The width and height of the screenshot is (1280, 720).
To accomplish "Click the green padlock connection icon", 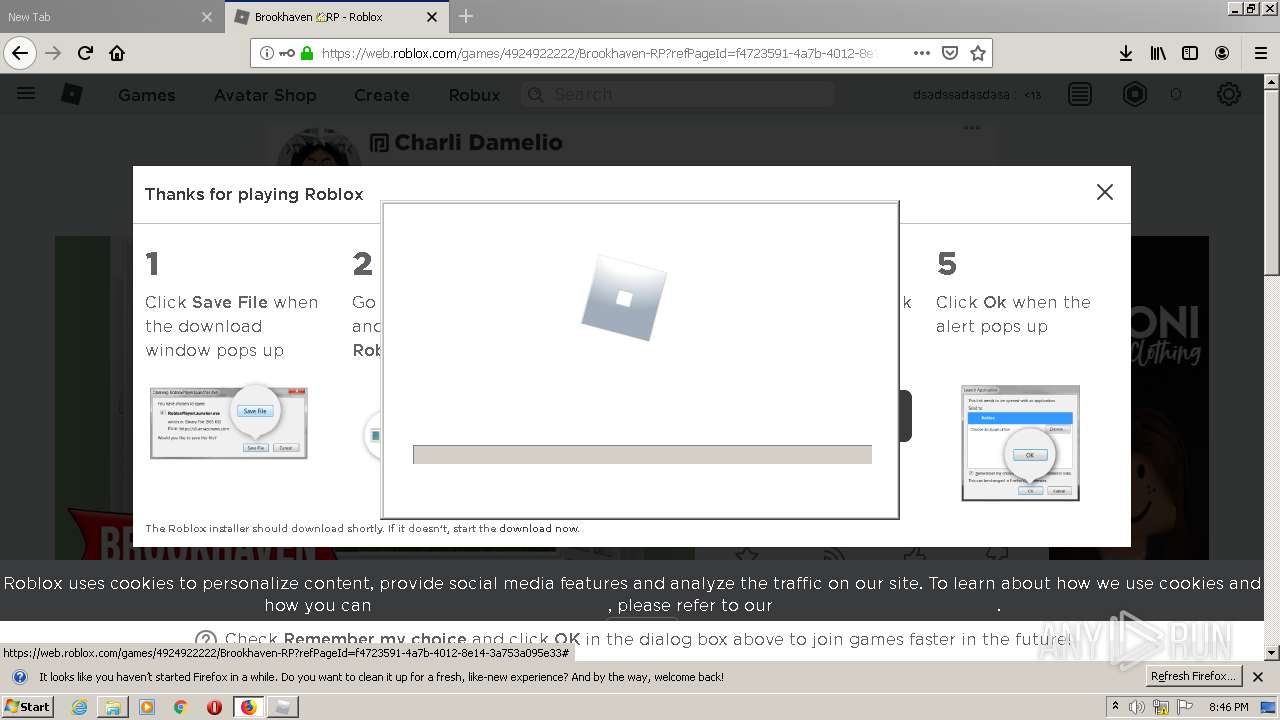I will pyautogui.click(x=306, y=53).
